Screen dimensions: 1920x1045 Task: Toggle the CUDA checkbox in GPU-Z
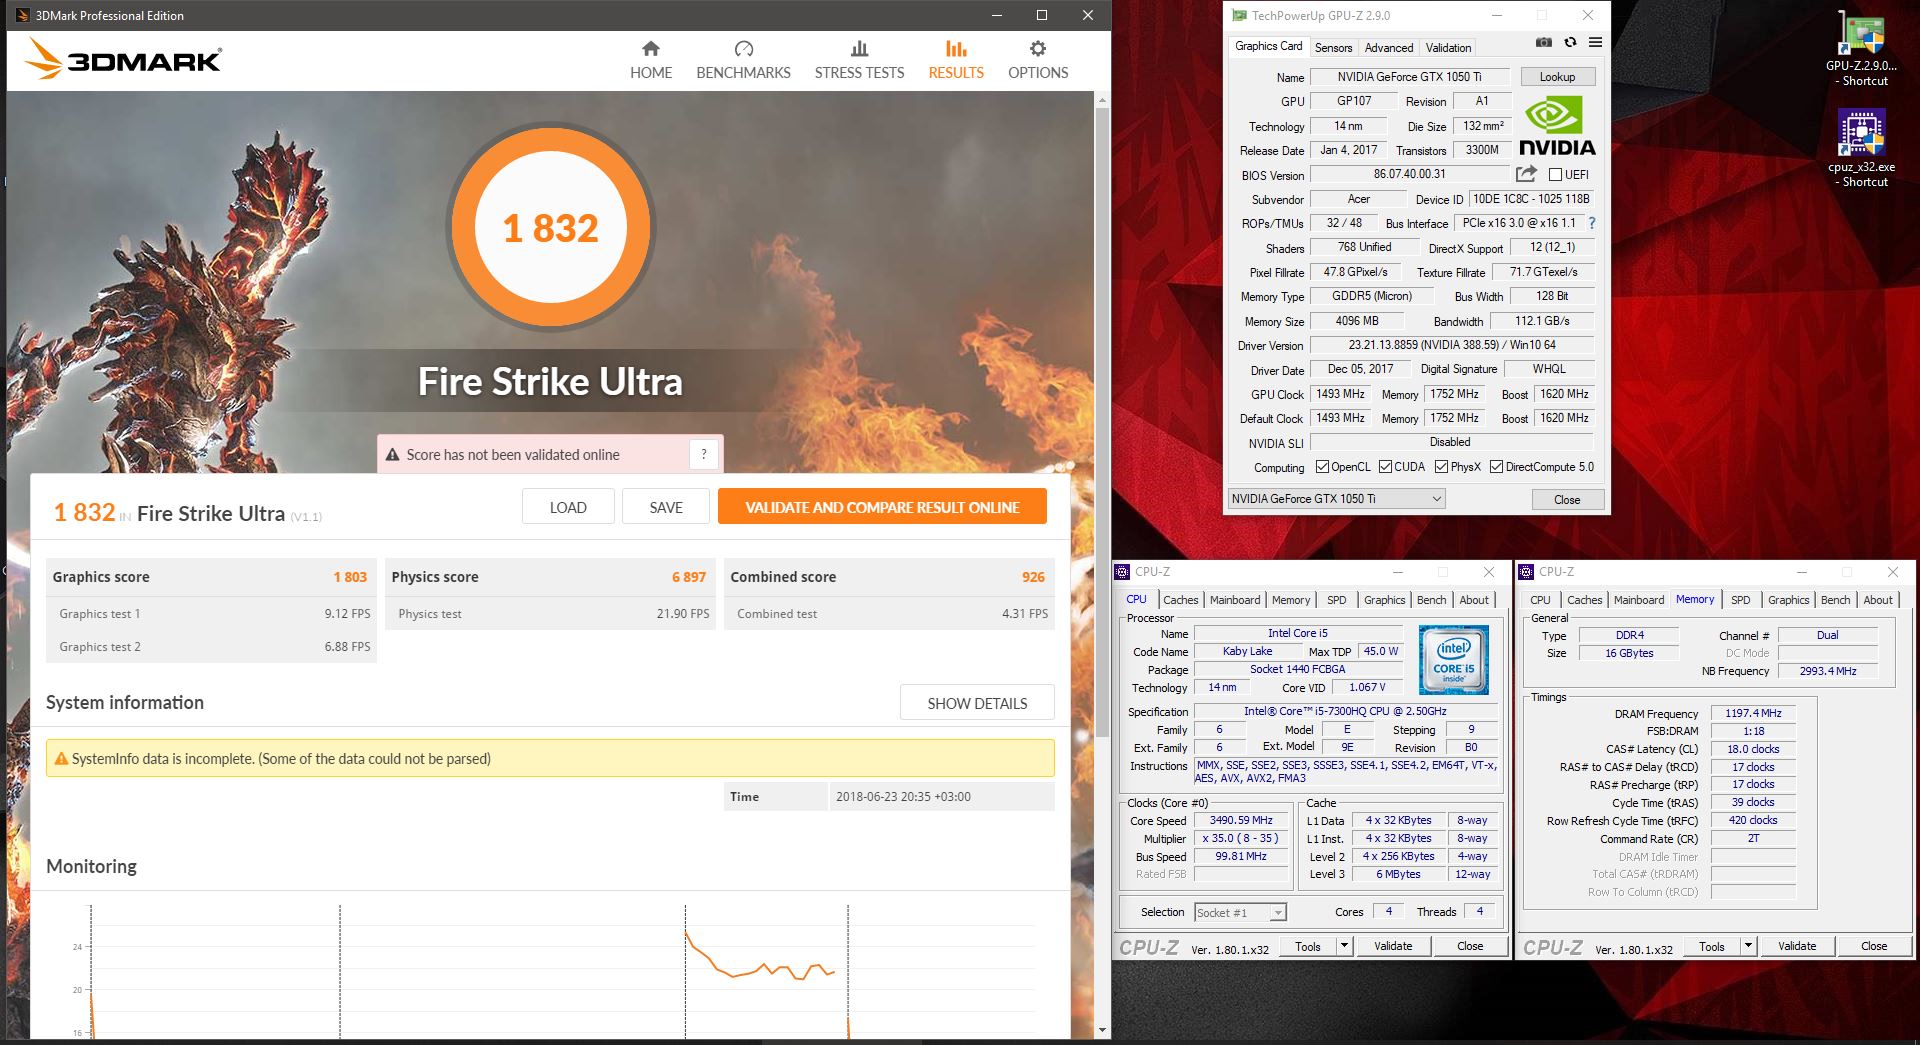click(1385, 467)
